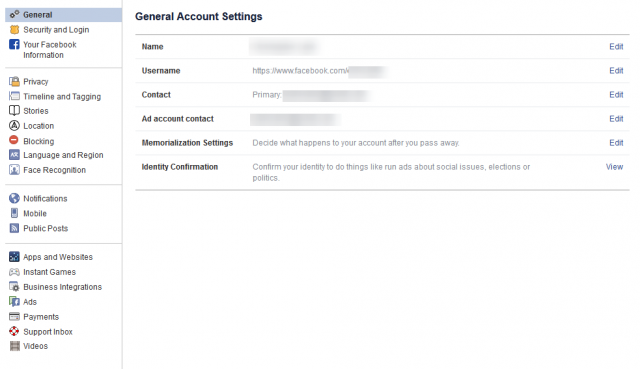Click the Face Recognition icon

pyautogui.click(x=14, y=170)
